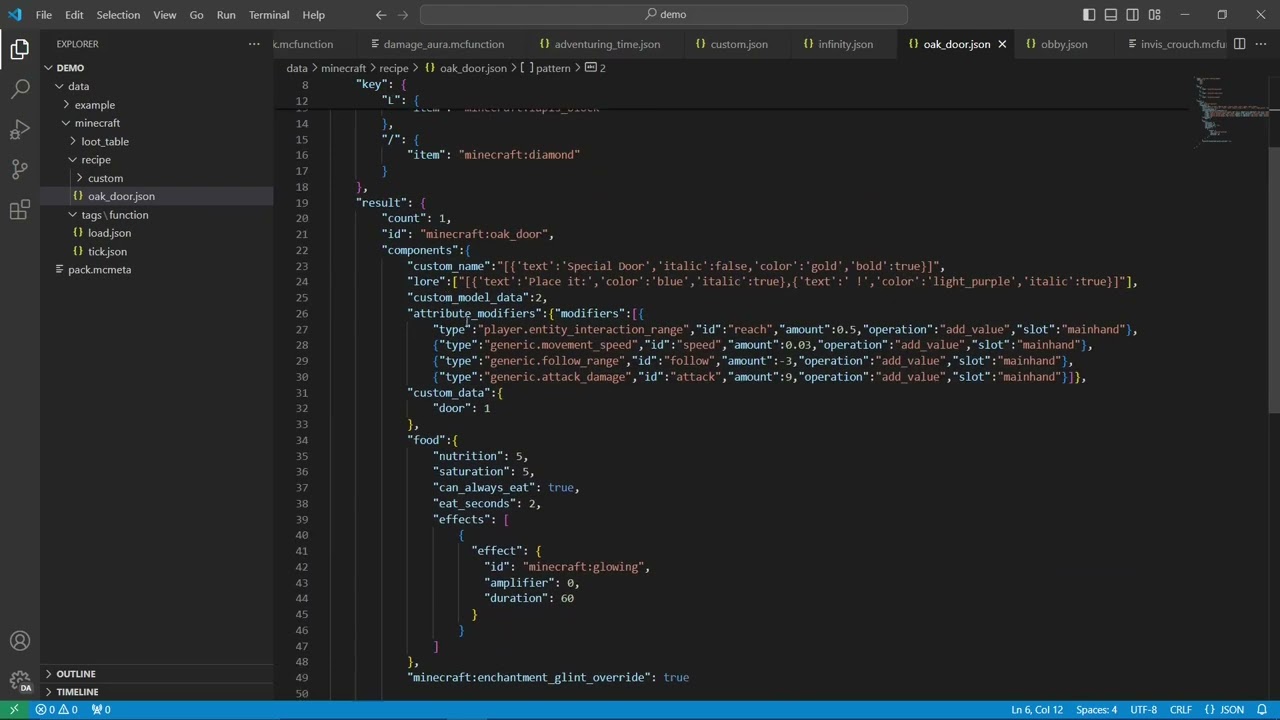
Task: Open errors and warnings count in status bar
Action: [x=57, y=710]
